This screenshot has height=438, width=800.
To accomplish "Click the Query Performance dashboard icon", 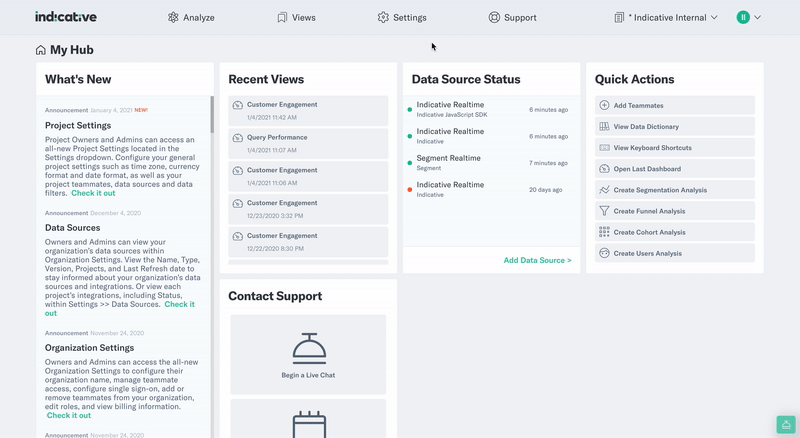I will (238, 138).
